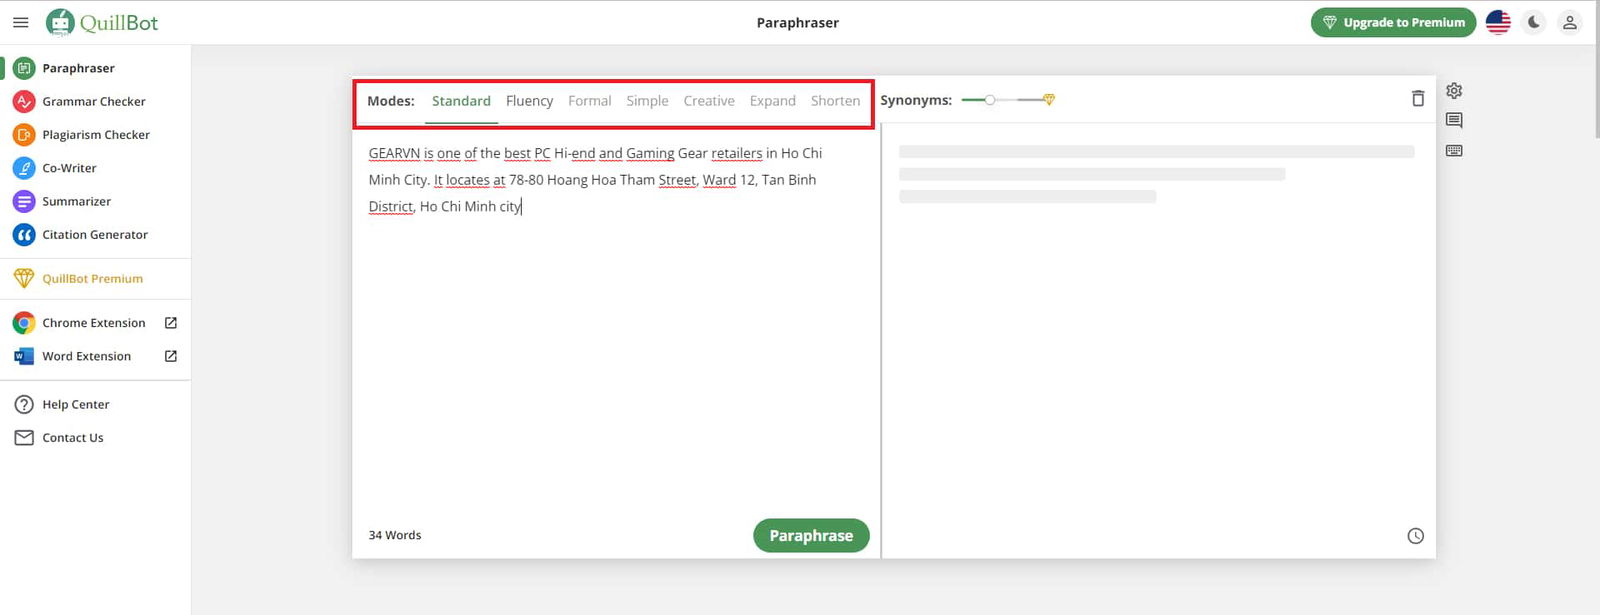
Task: Select the Shorten mode tab
Action: point(835,101)
